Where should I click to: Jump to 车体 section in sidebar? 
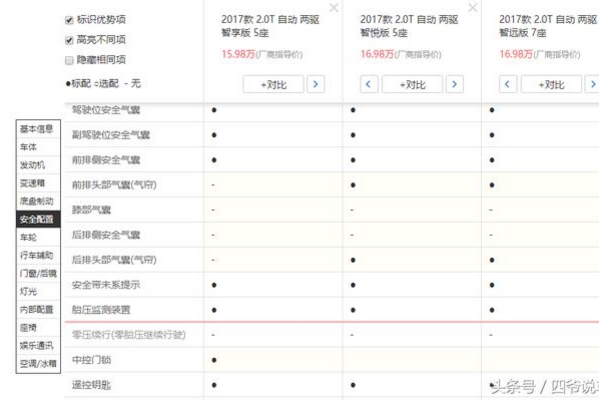point(38,147)
